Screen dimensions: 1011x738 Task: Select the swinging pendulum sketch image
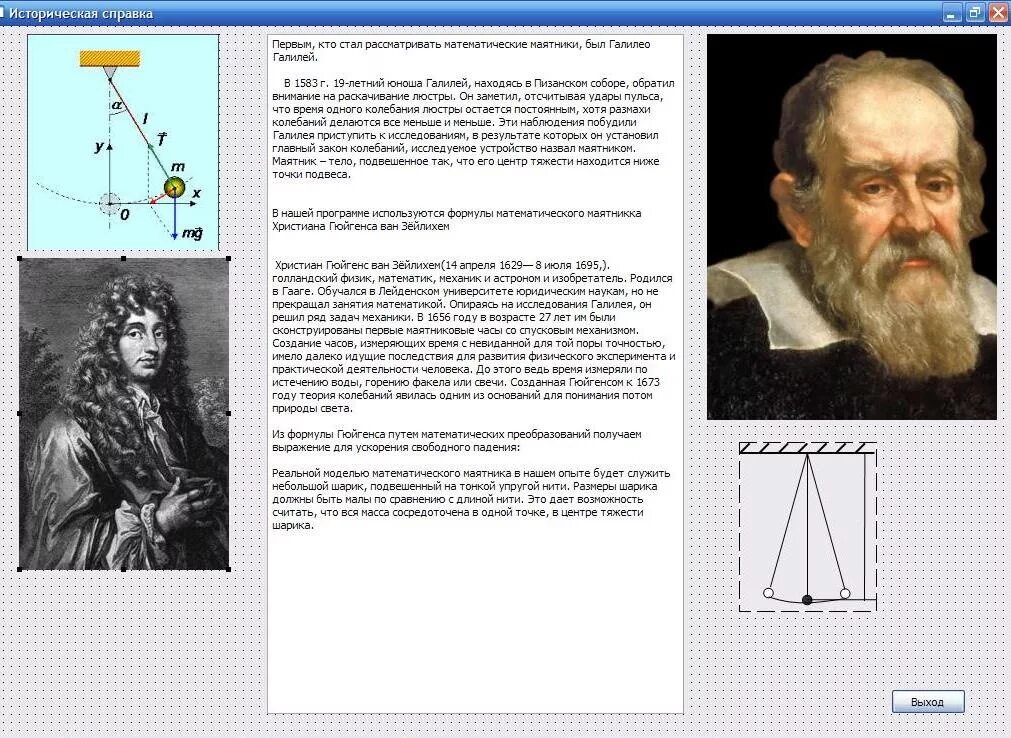point(807,527)
